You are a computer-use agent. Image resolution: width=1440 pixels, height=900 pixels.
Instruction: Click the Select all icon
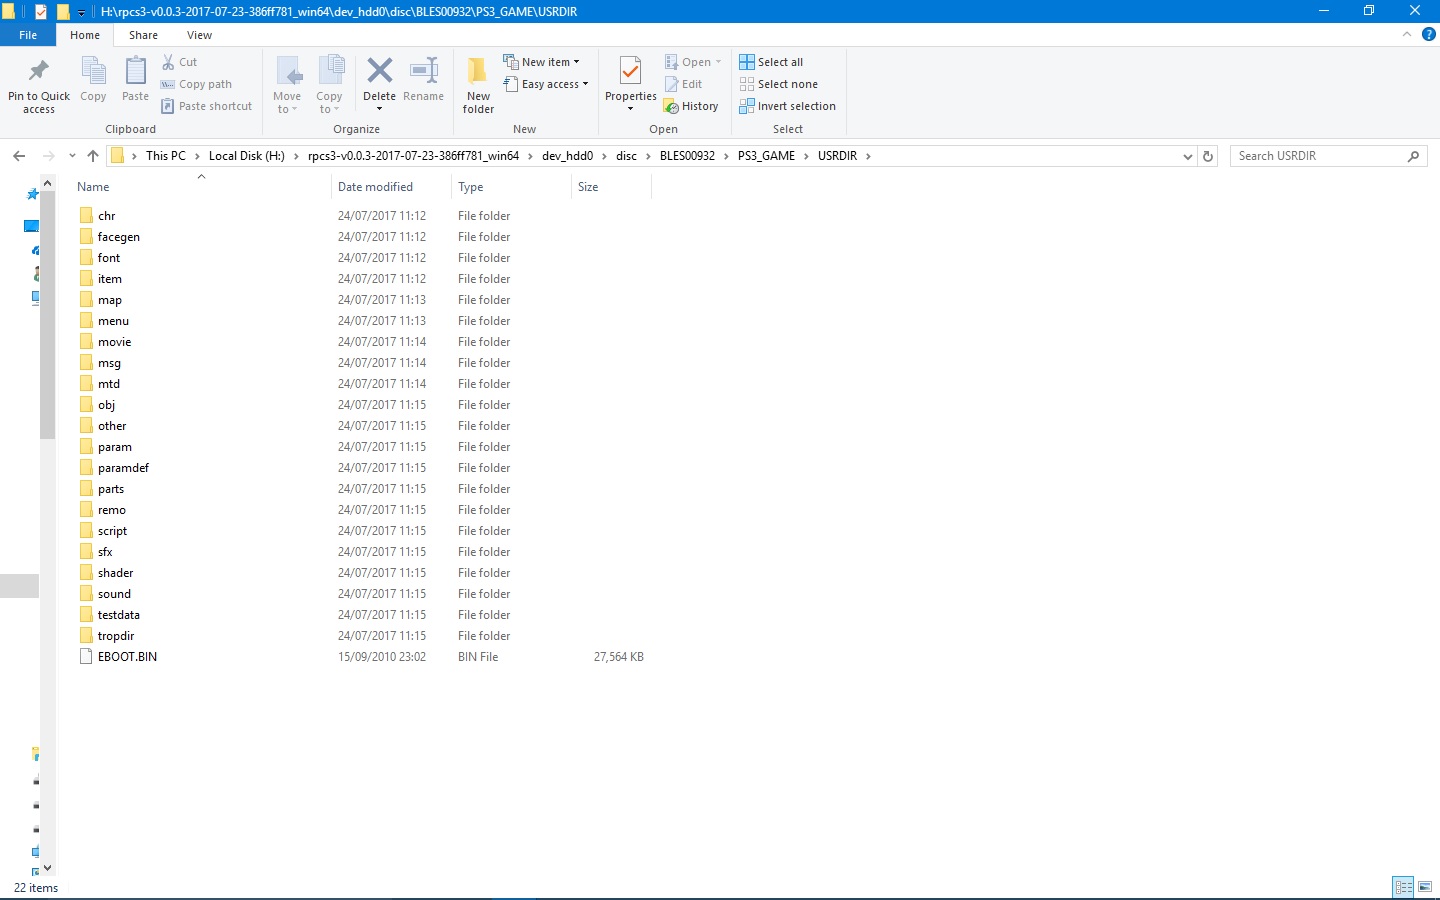coord(747,62)
